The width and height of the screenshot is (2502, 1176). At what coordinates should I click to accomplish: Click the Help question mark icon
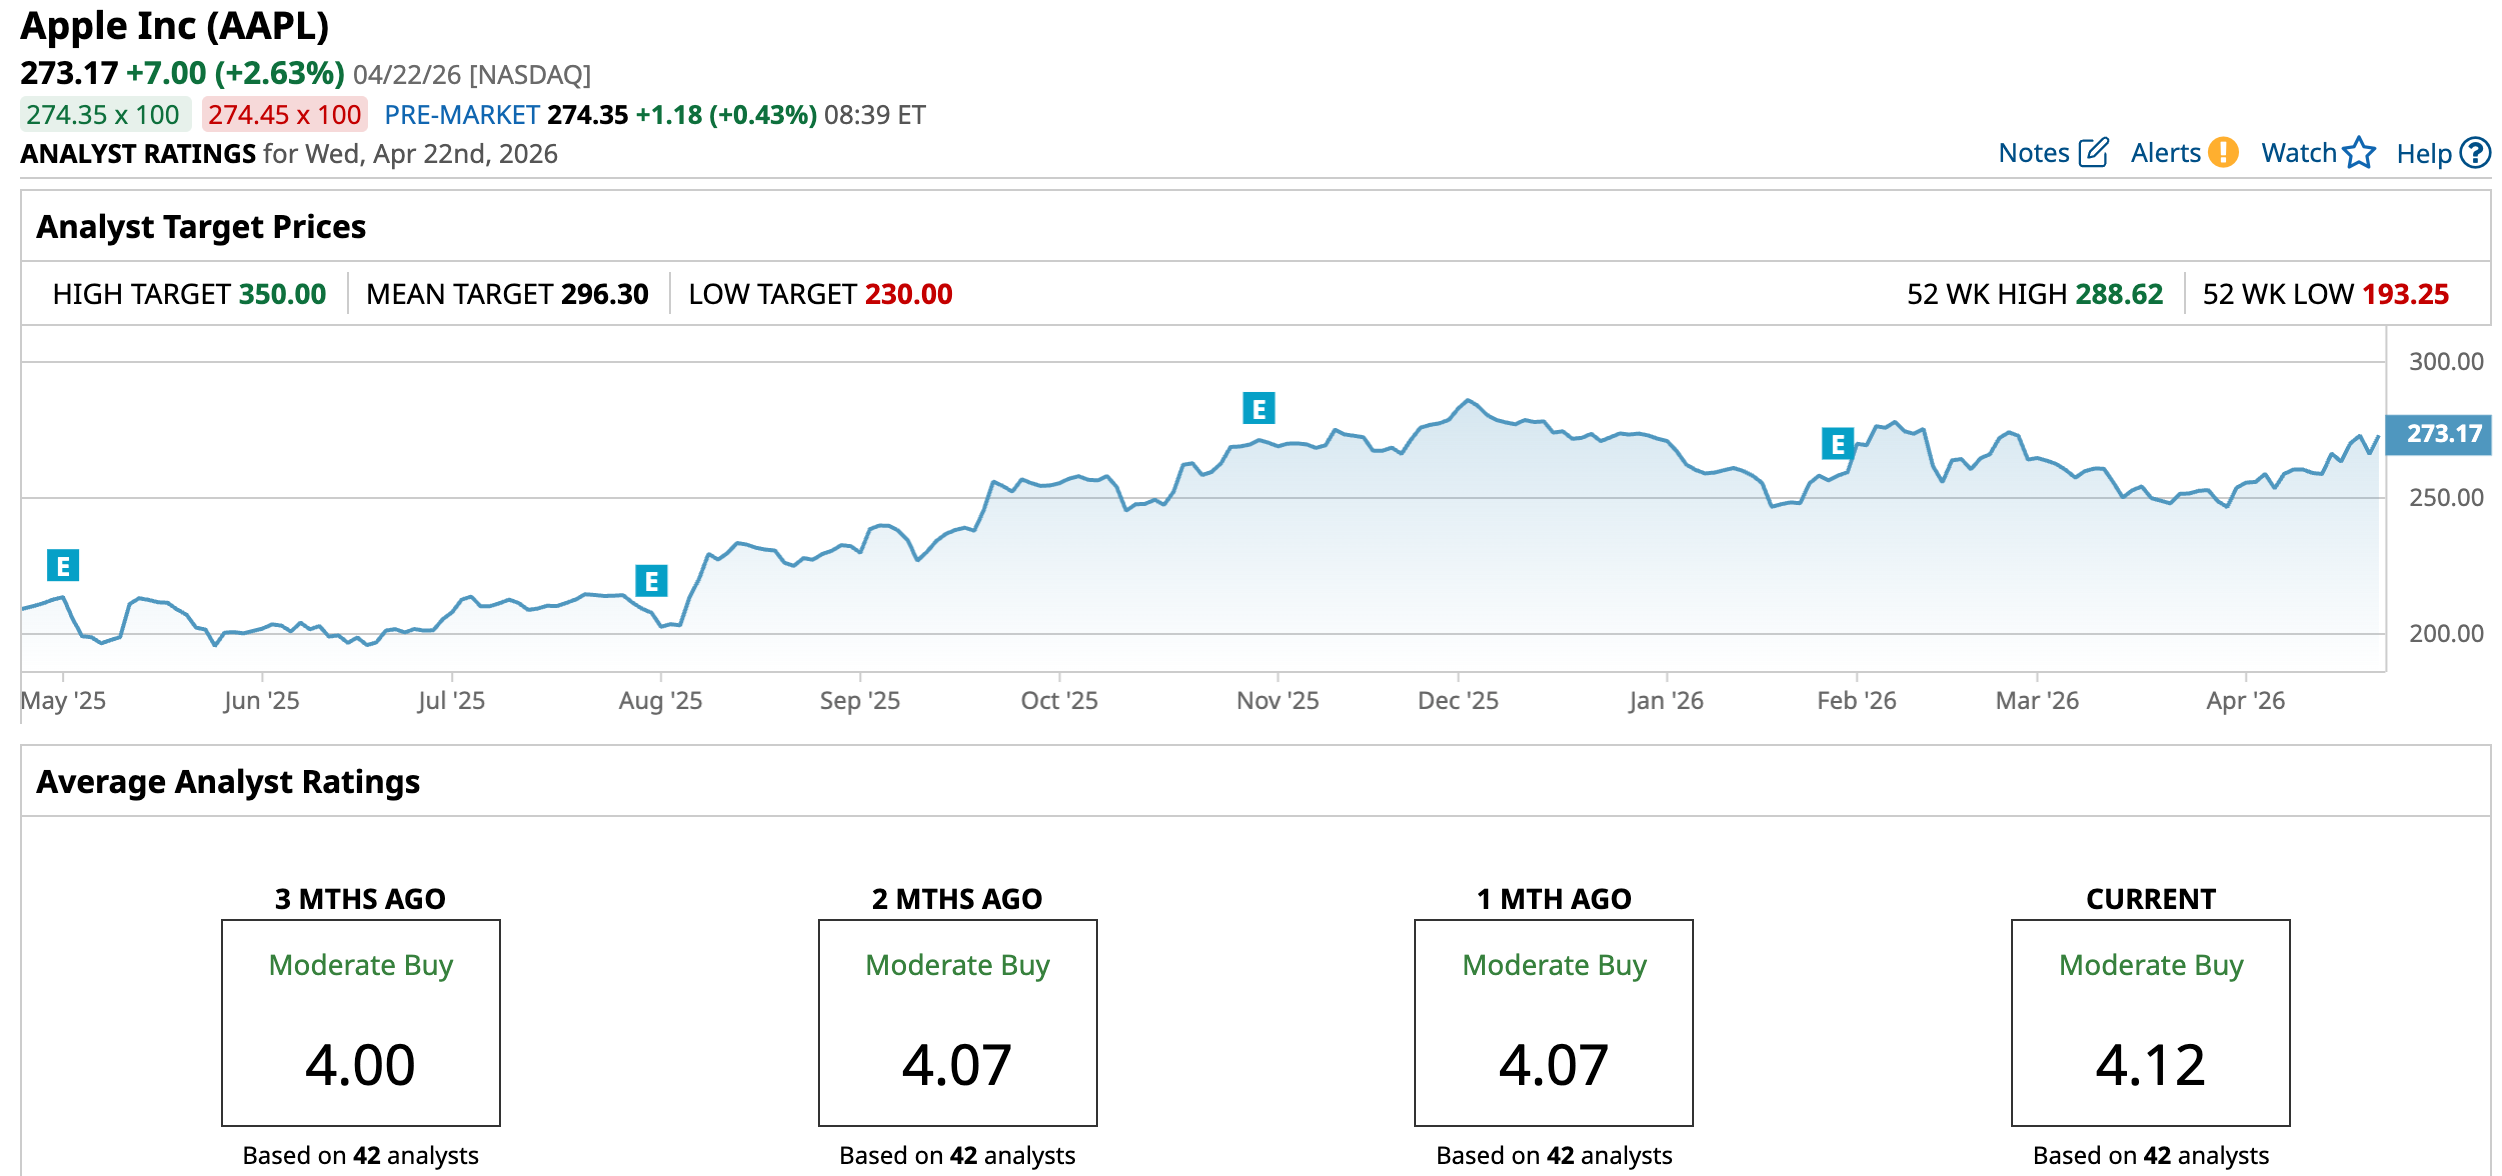[x=2475, y=152]
